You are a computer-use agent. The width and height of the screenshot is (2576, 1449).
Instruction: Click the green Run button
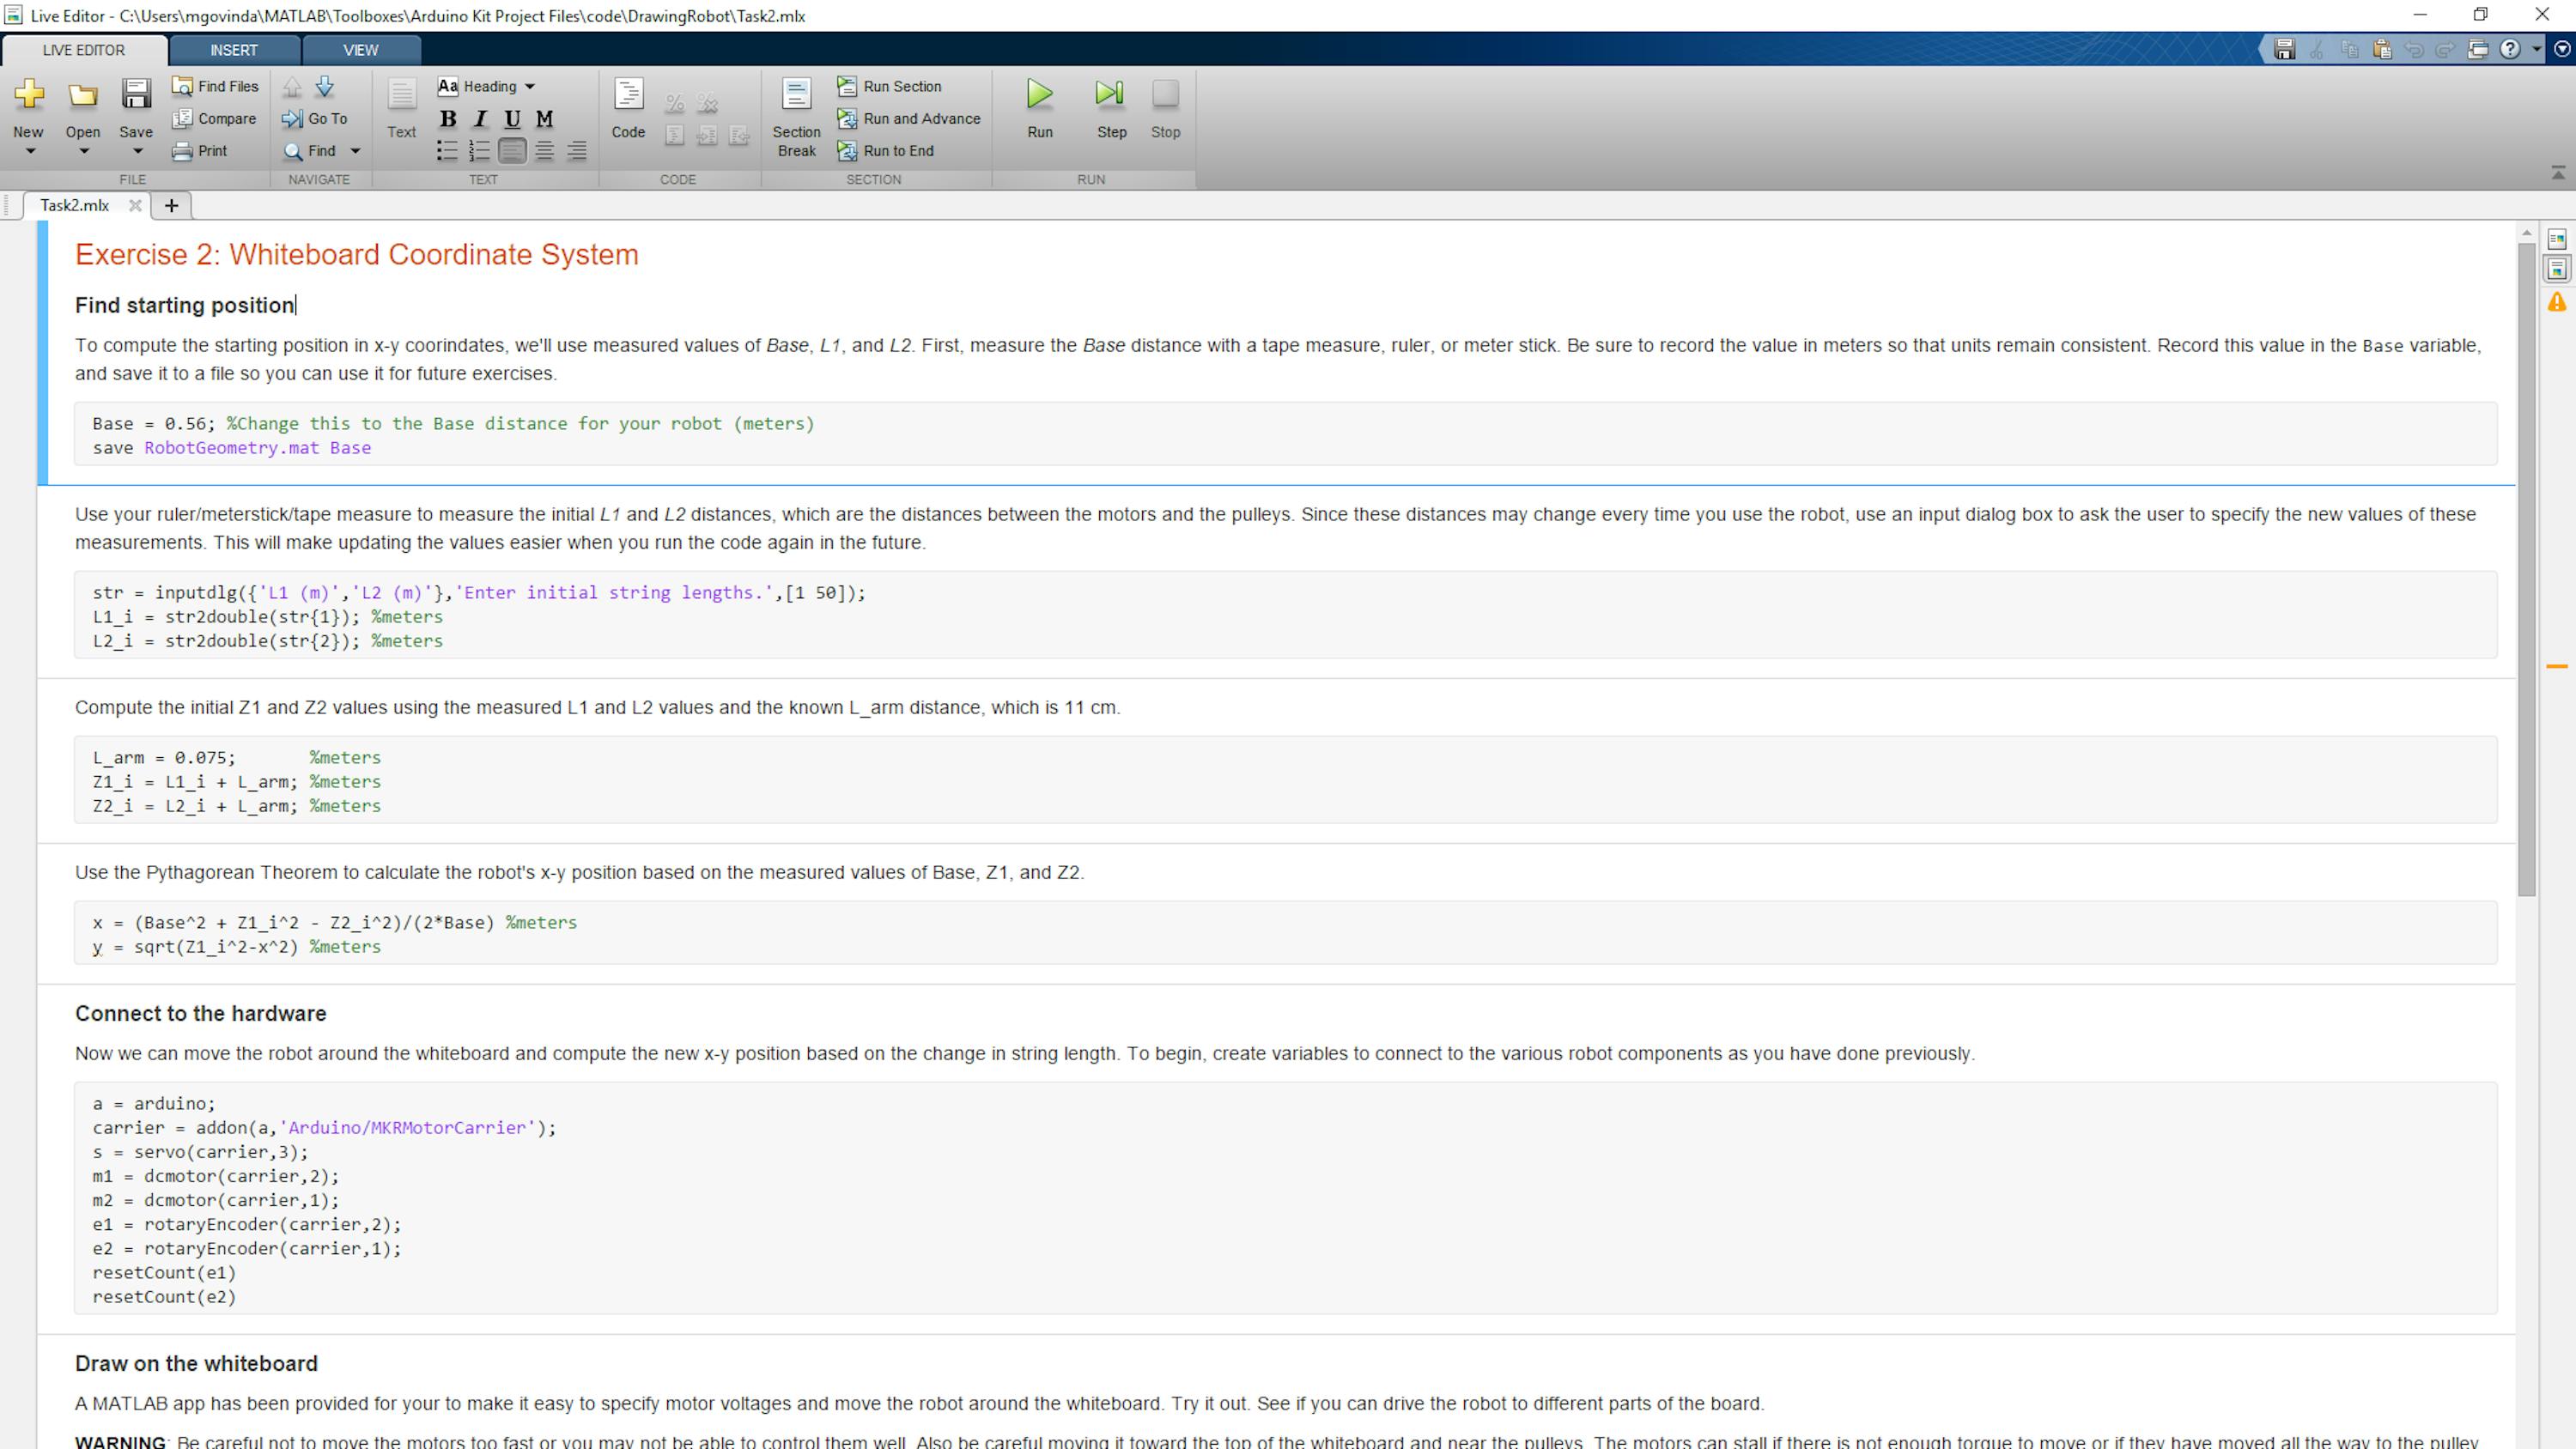pos(1039,95)
